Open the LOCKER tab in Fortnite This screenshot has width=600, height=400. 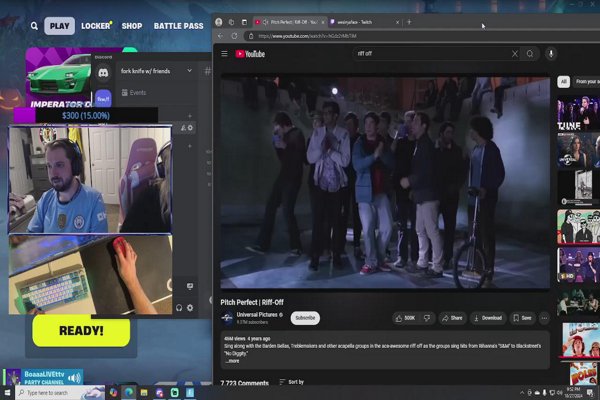tap(96, 26)
